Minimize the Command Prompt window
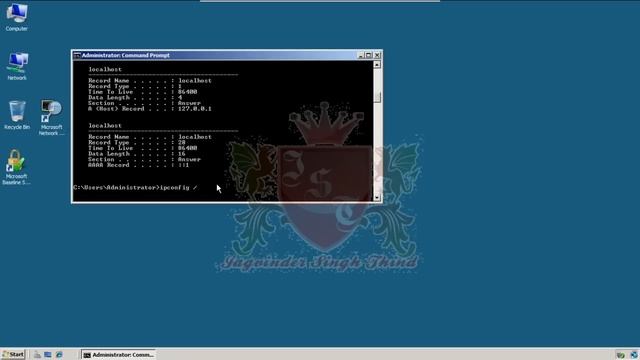The height and width of the screenshot is (360, 640). pyautogui.click(x=360, y=55)
